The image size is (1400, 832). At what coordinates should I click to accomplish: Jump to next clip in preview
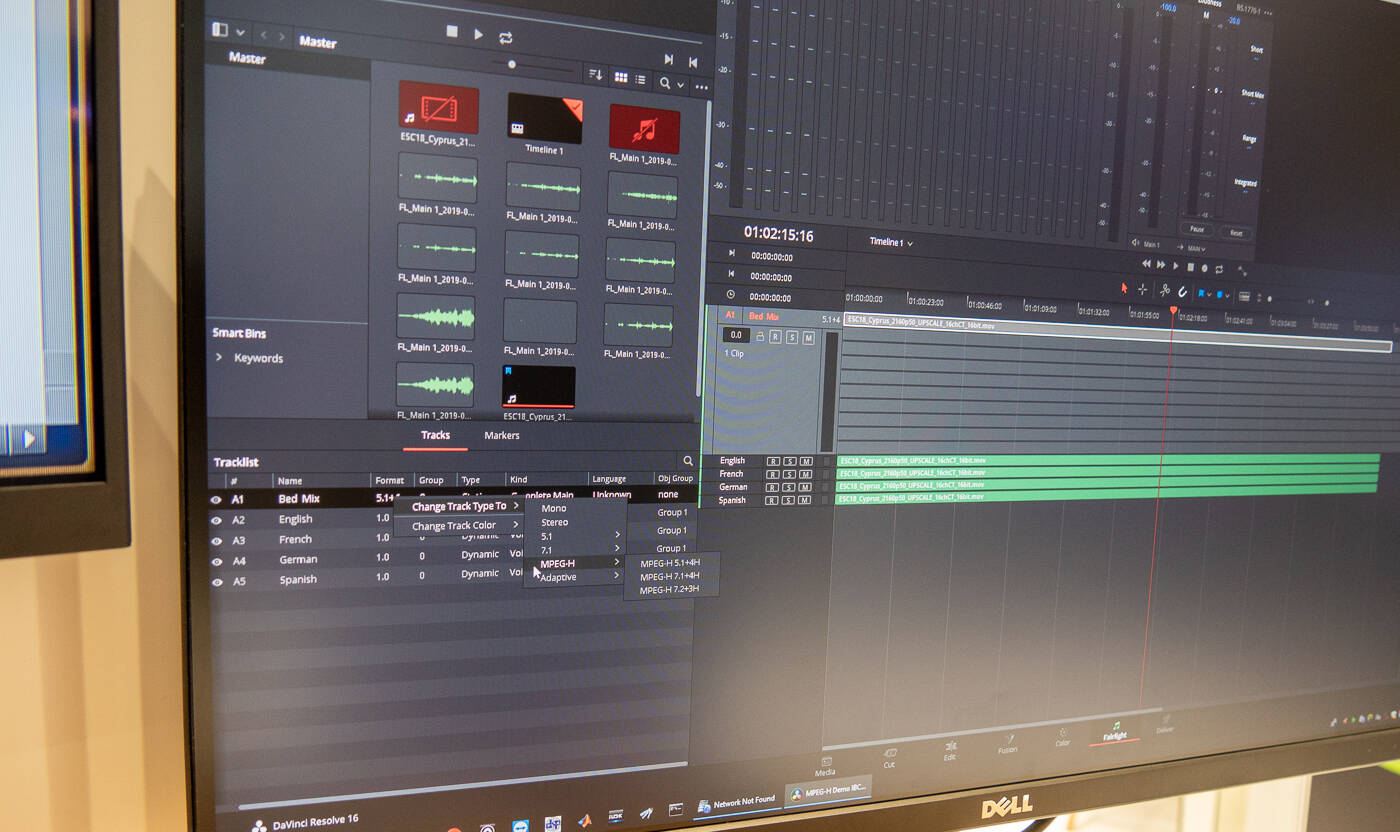(x=668, y=60)
